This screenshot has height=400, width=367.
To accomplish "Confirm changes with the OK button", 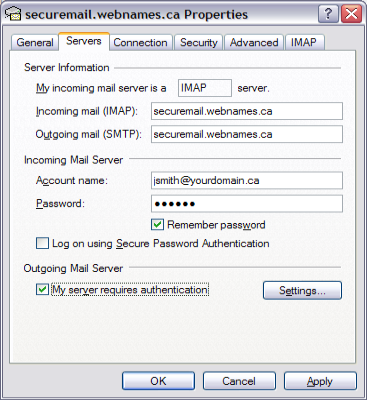I will tap(158, 381).
